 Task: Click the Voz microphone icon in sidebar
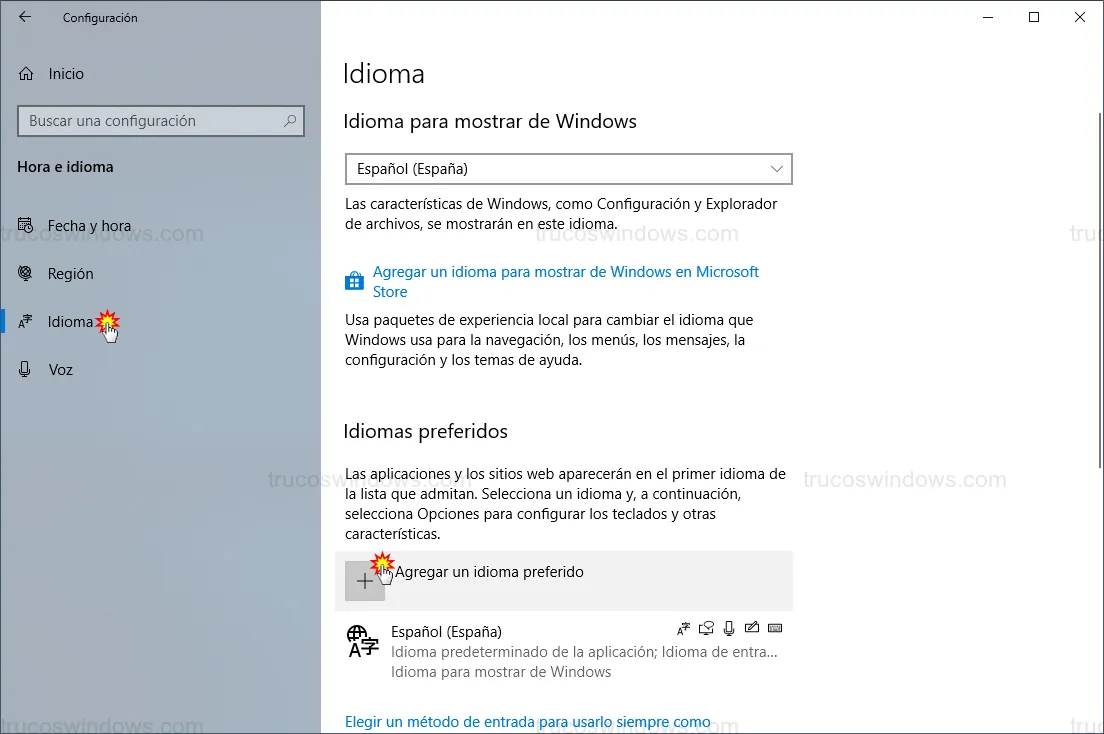point(26,370)
